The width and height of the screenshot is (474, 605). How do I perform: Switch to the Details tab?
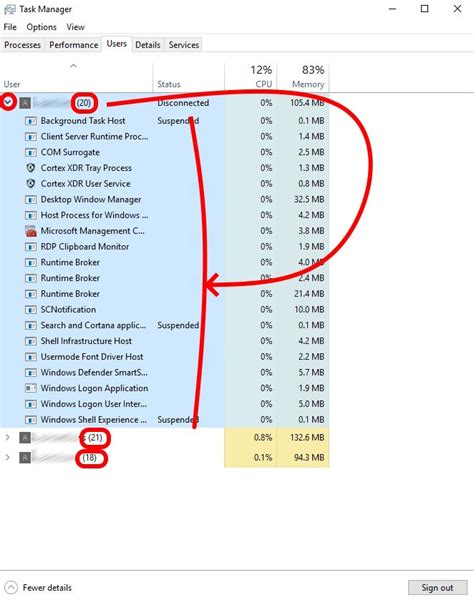[148, 45]
